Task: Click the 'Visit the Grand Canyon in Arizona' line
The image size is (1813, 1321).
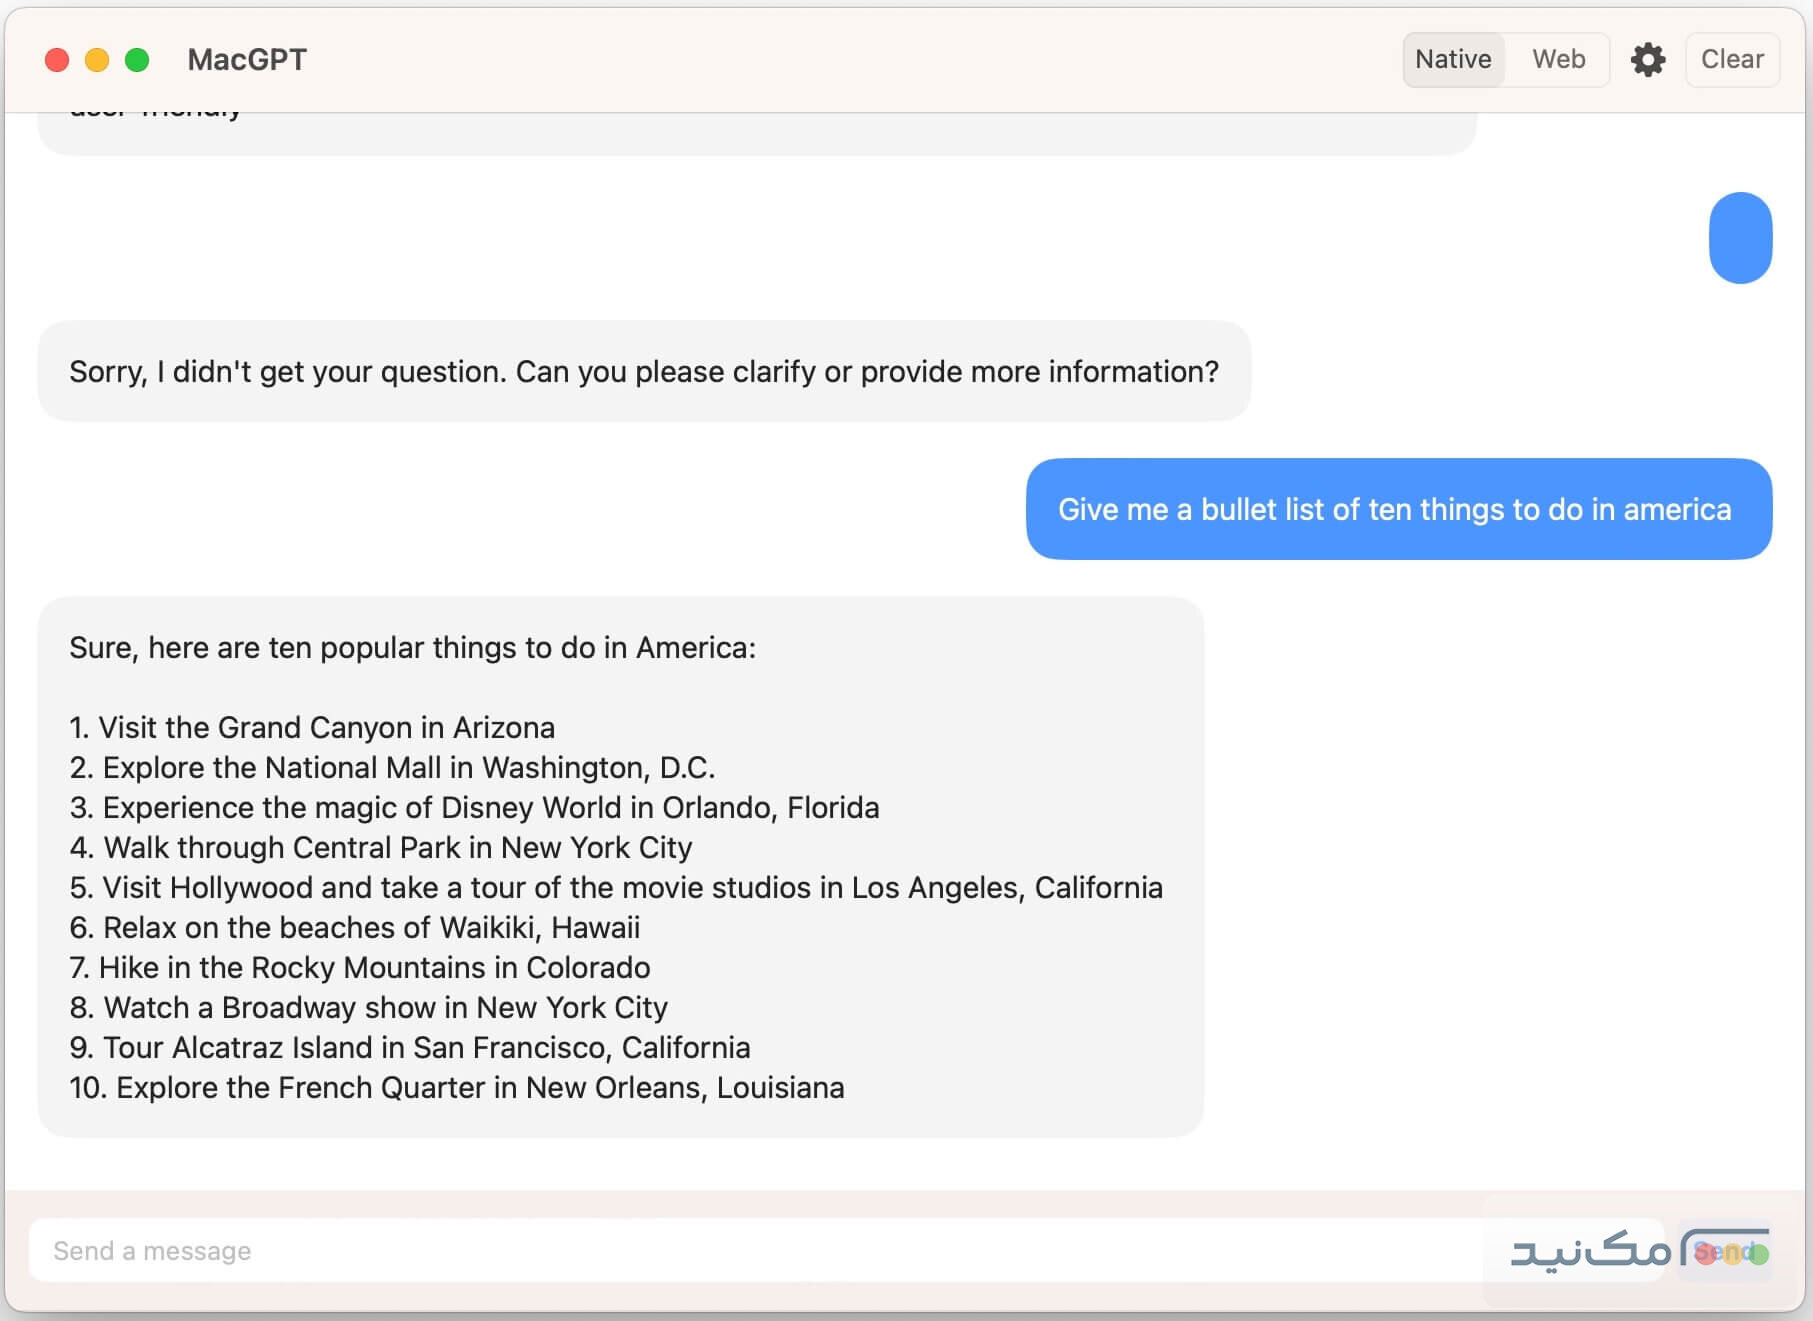Action: tap(312, 727)
